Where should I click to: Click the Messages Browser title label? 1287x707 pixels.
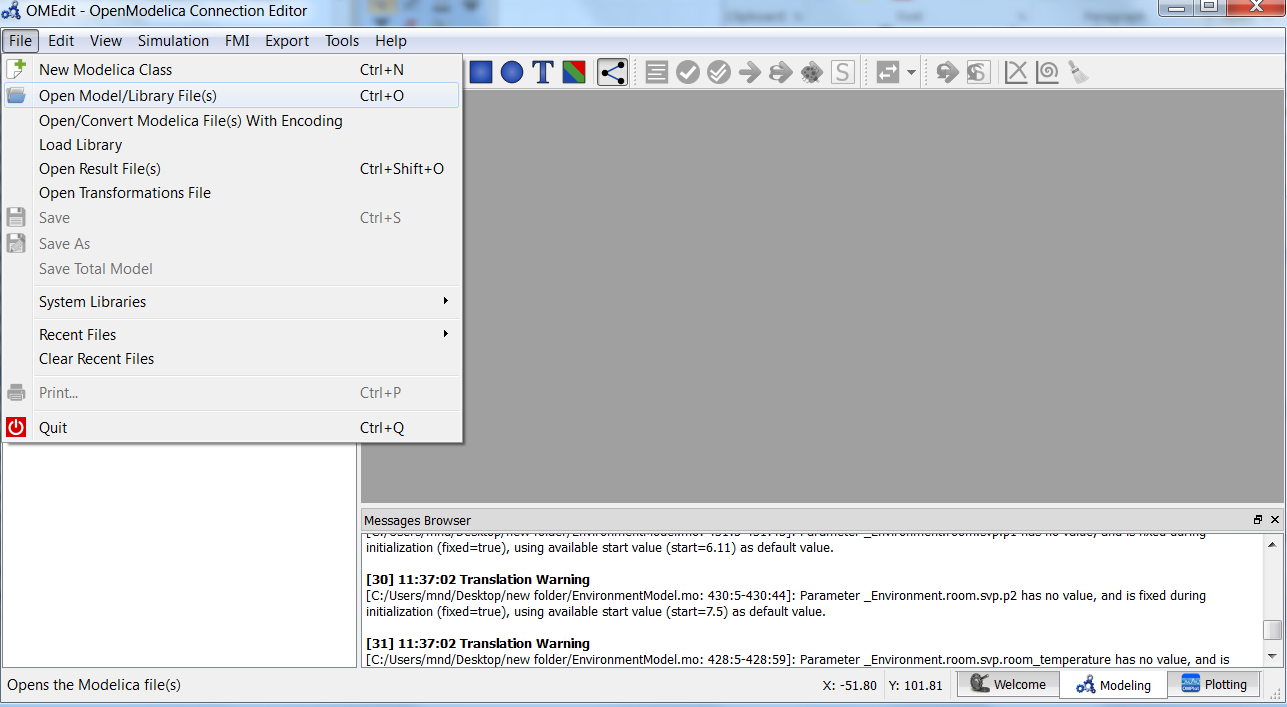click(417, 520)
